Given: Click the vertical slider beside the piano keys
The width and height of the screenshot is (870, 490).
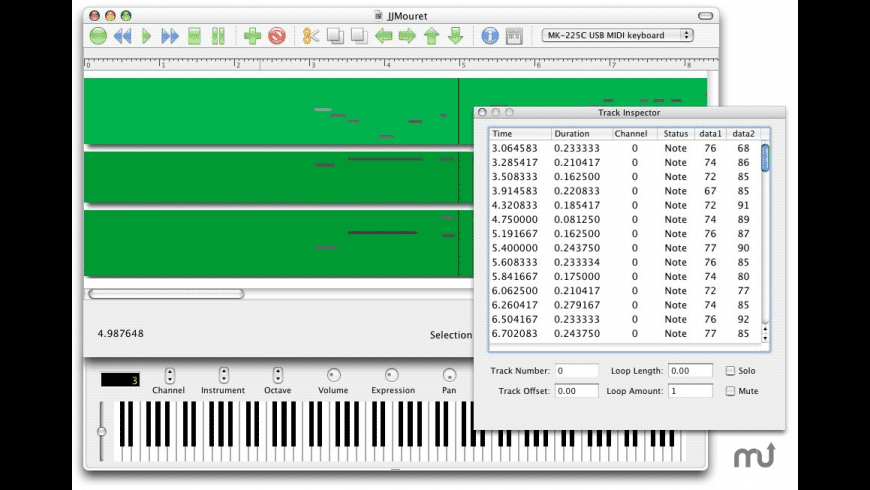Looking at the screenshot, I should pyautogui.click(x=101, y=431).
